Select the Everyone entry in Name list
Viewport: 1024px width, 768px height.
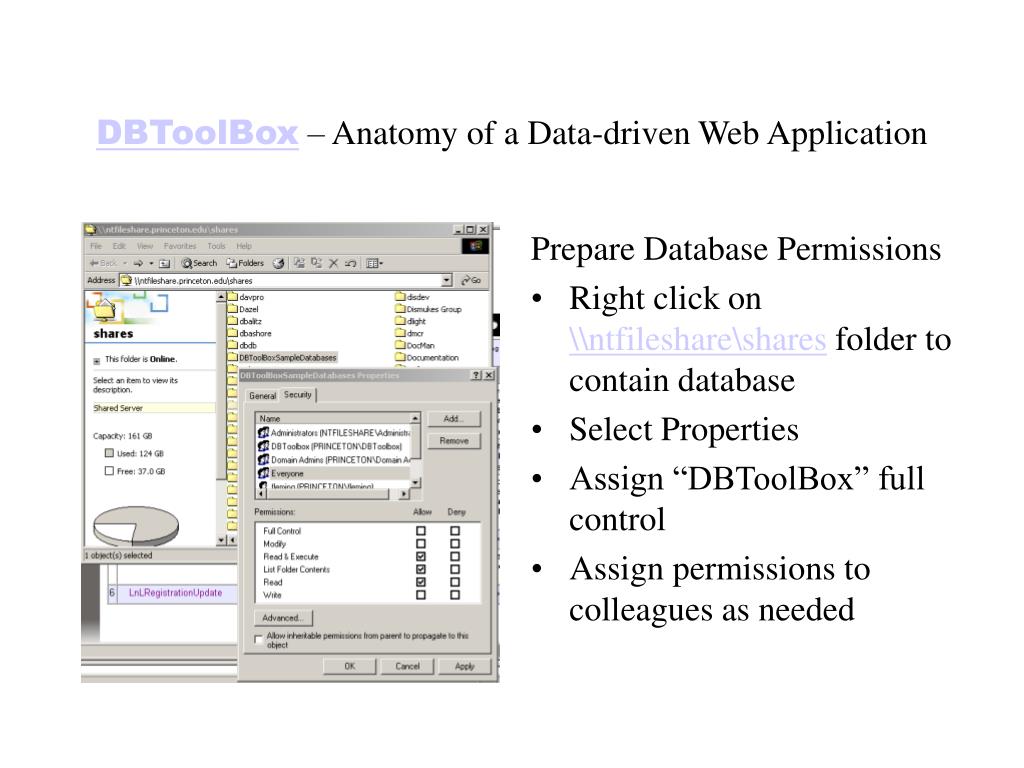point(334,473)
